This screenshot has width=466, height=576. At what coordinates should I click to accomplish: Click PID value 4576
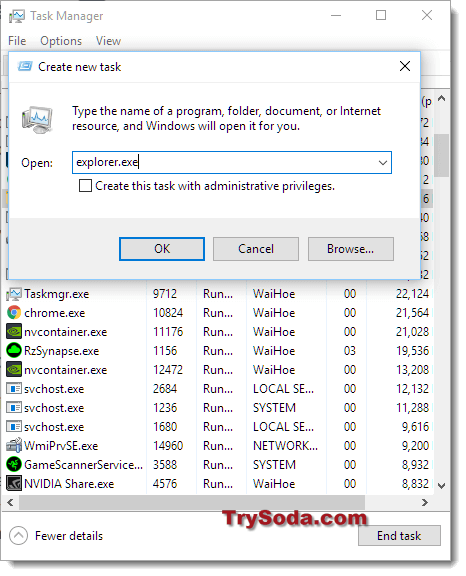[x=165, y=484]
